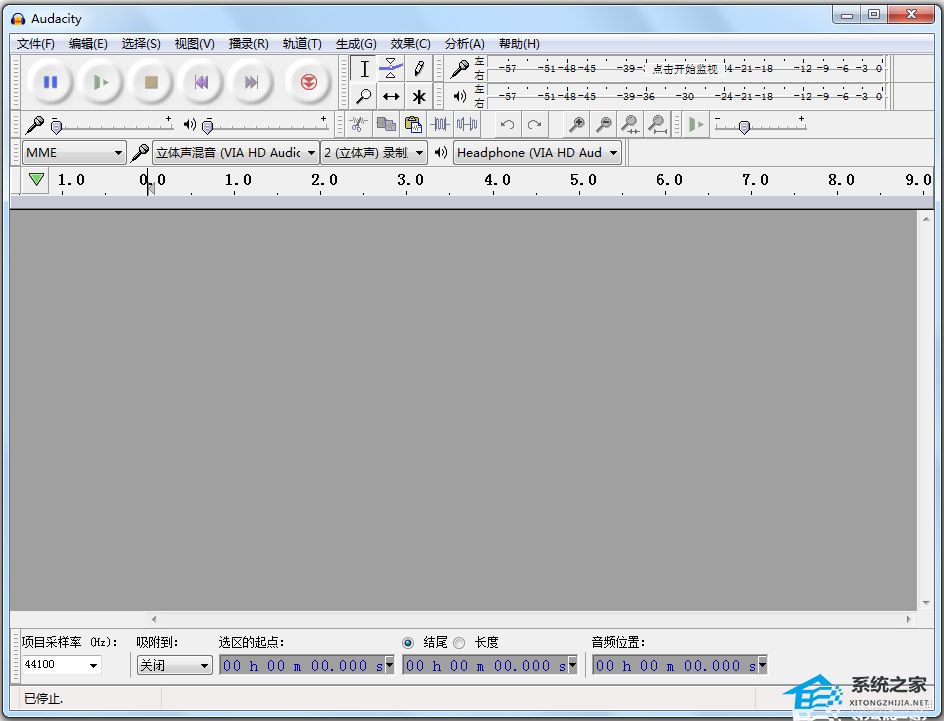
Task: Select the Zoom magnifier tool
Action: (364, 96)
